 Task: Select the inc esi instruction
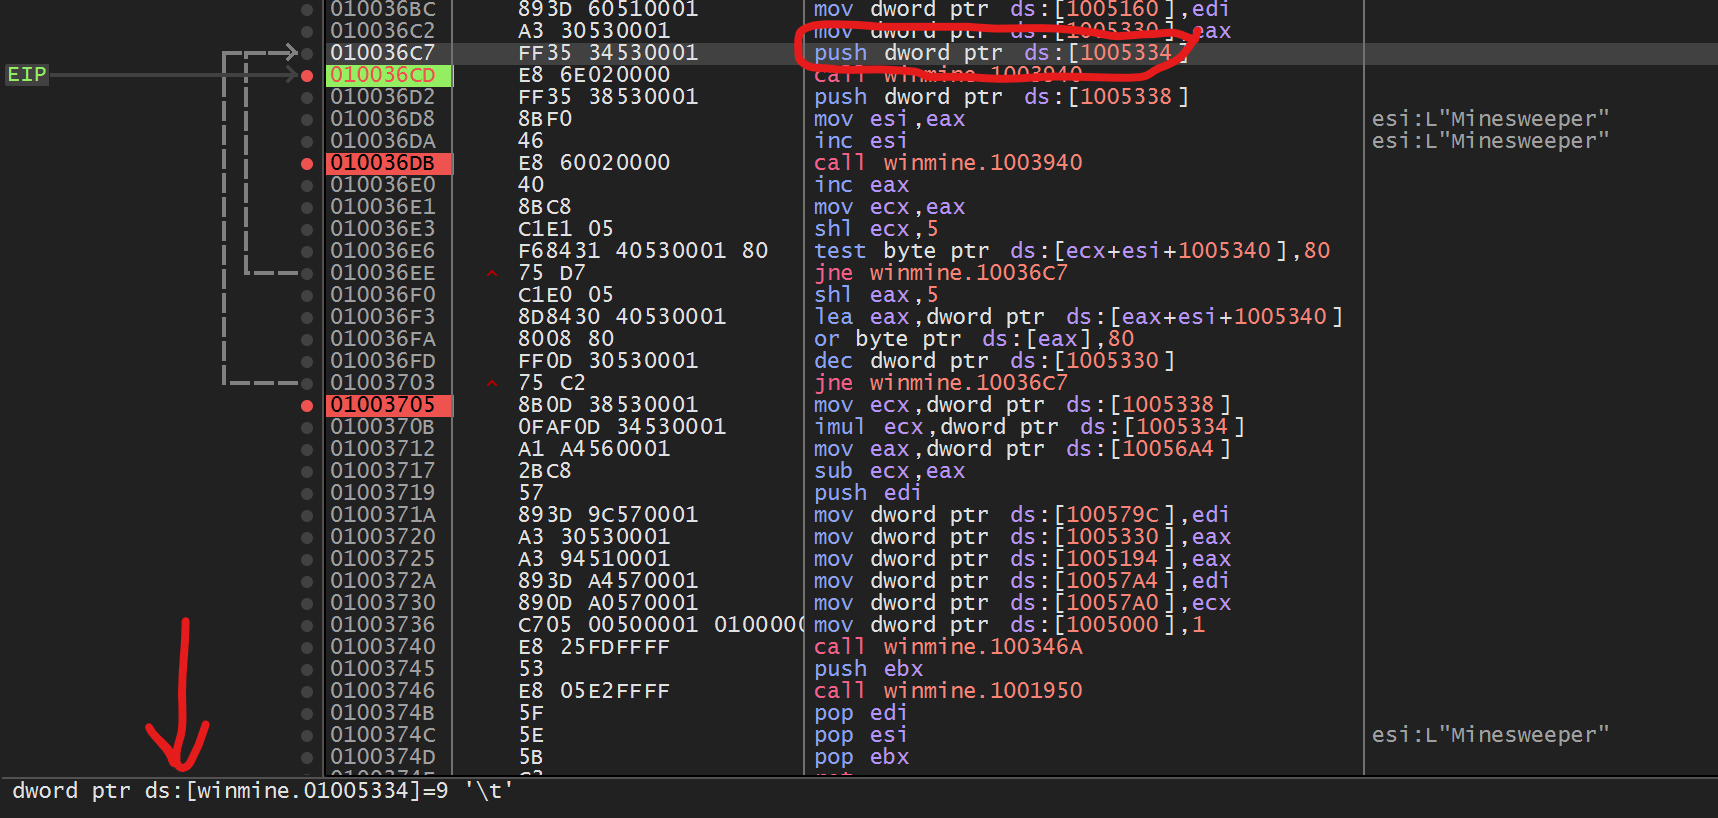click(x=861, y=141)
